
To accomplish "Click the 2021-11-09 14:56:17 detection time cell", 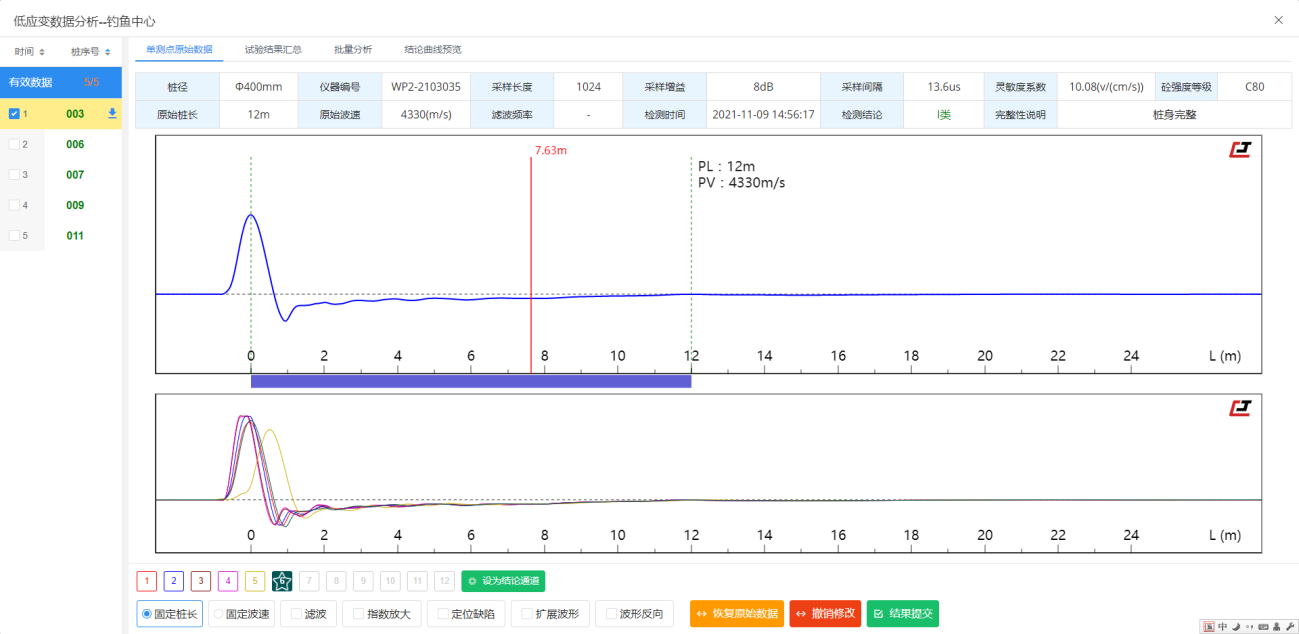I will [763, 115].
